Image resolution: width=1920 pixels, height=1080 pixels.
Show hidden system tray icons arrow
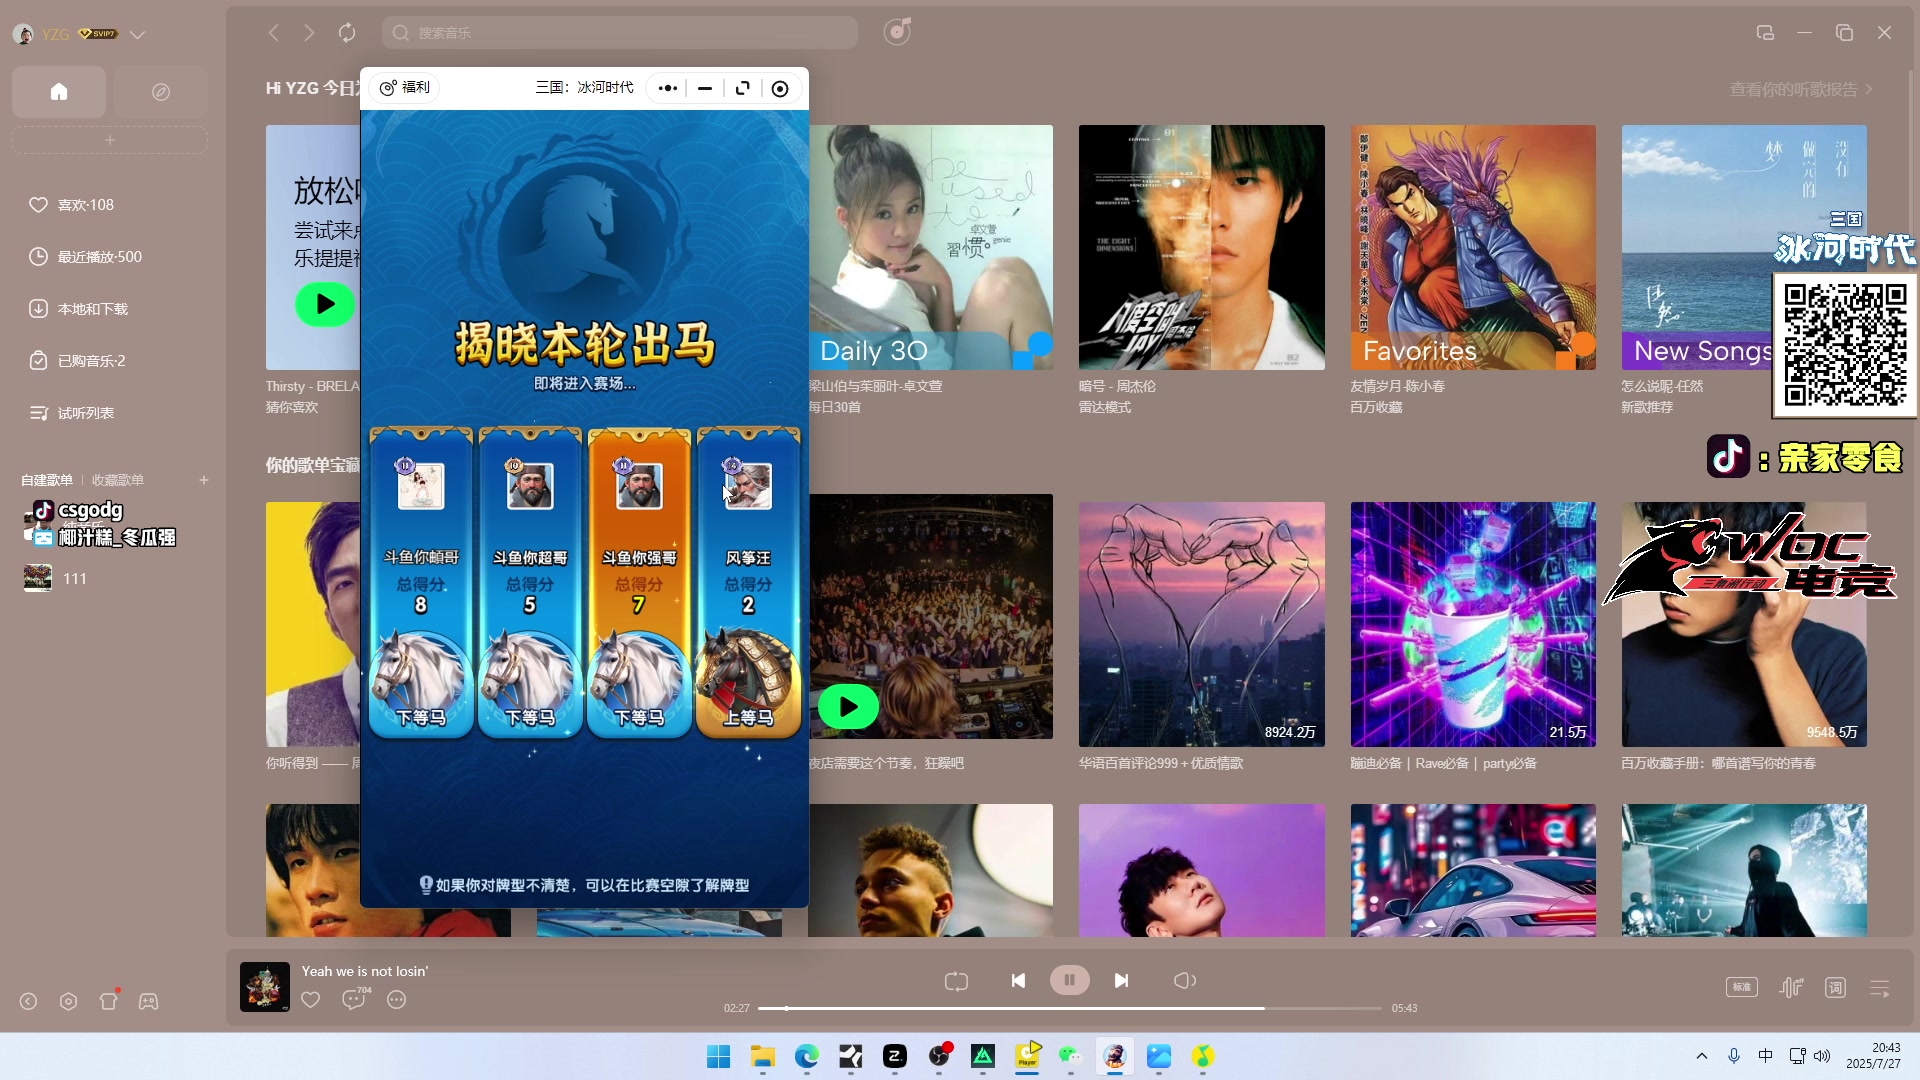coord(1702,1056)
